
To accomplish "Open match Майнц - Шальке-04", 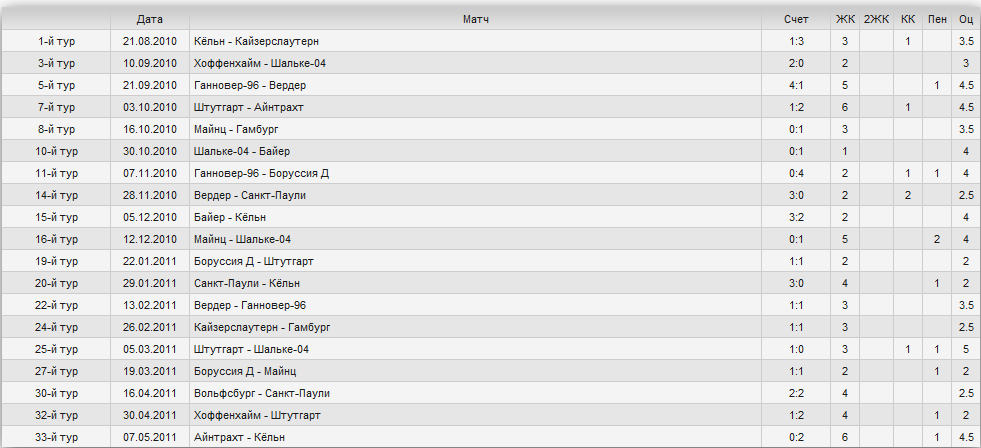I will 242,239.
